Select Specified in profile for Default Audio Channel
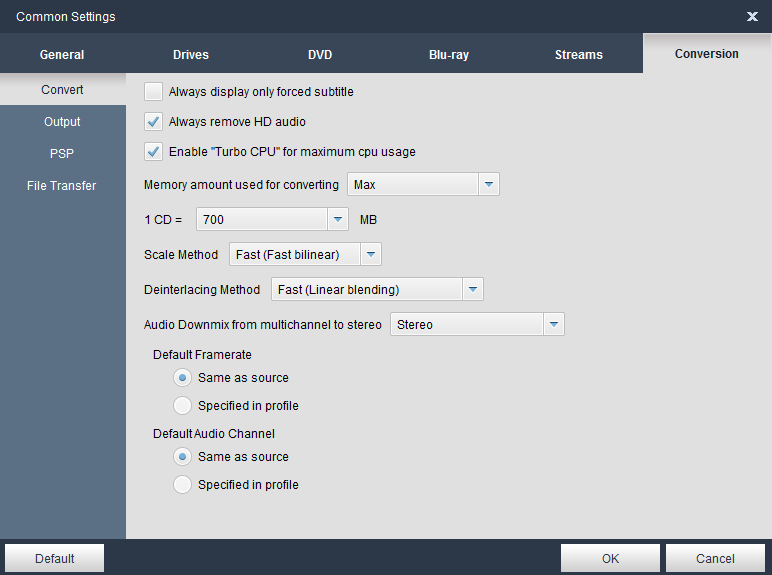The width and height of the screenshot is (772, 575). tap(183, 485)
